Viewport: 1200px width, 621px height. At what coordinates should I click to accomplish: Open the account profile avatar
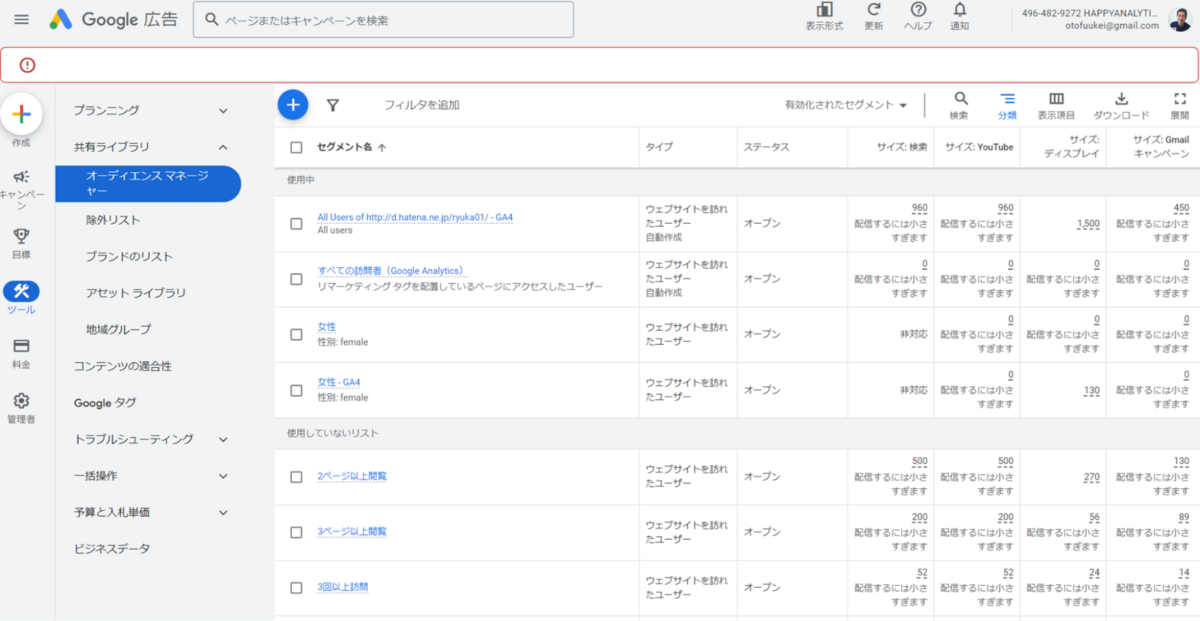[x=1180, y=19]
